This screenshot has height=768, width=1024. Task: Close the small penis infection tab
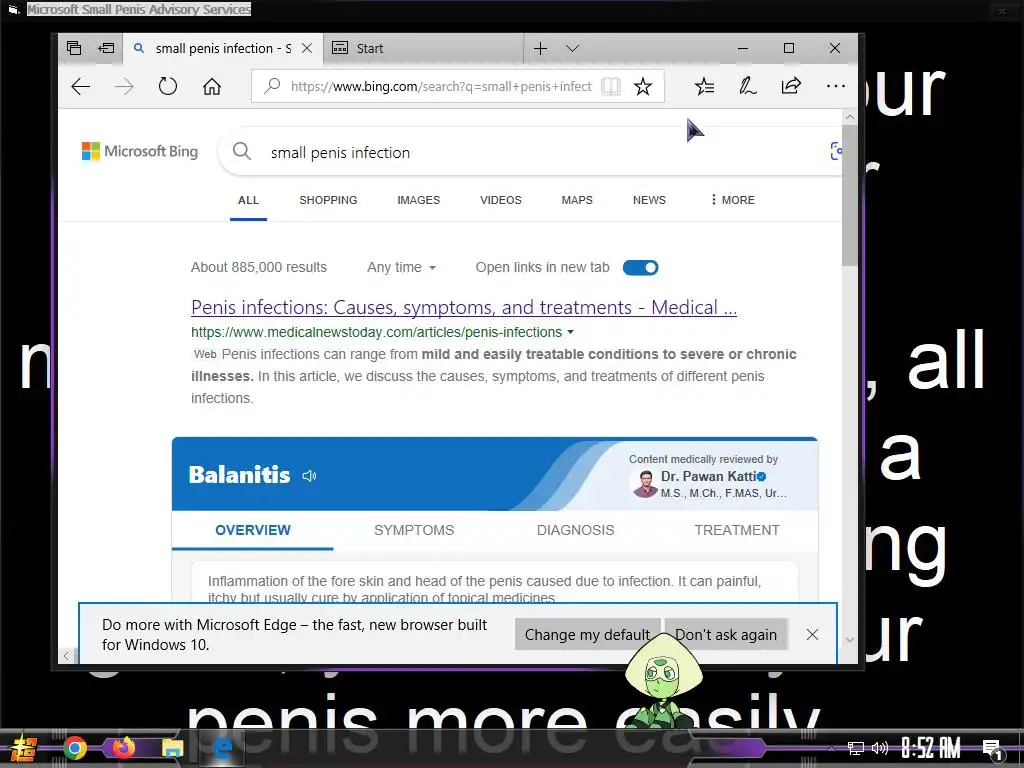click(307, 48)
